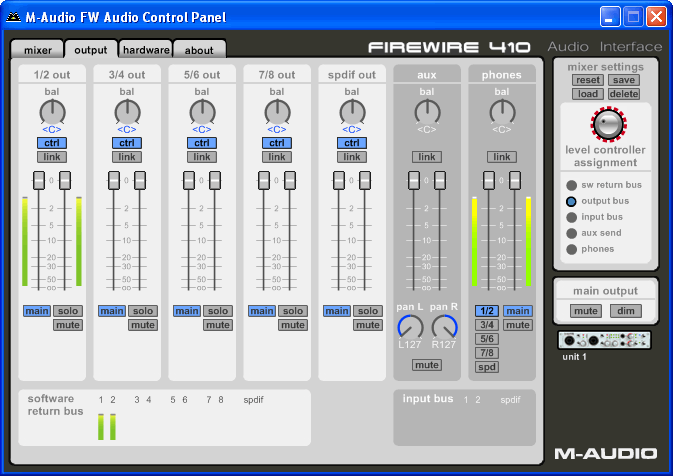
Task: Click the FireWire 410 unit 1 thumbnail
Action: pos(604,340)
